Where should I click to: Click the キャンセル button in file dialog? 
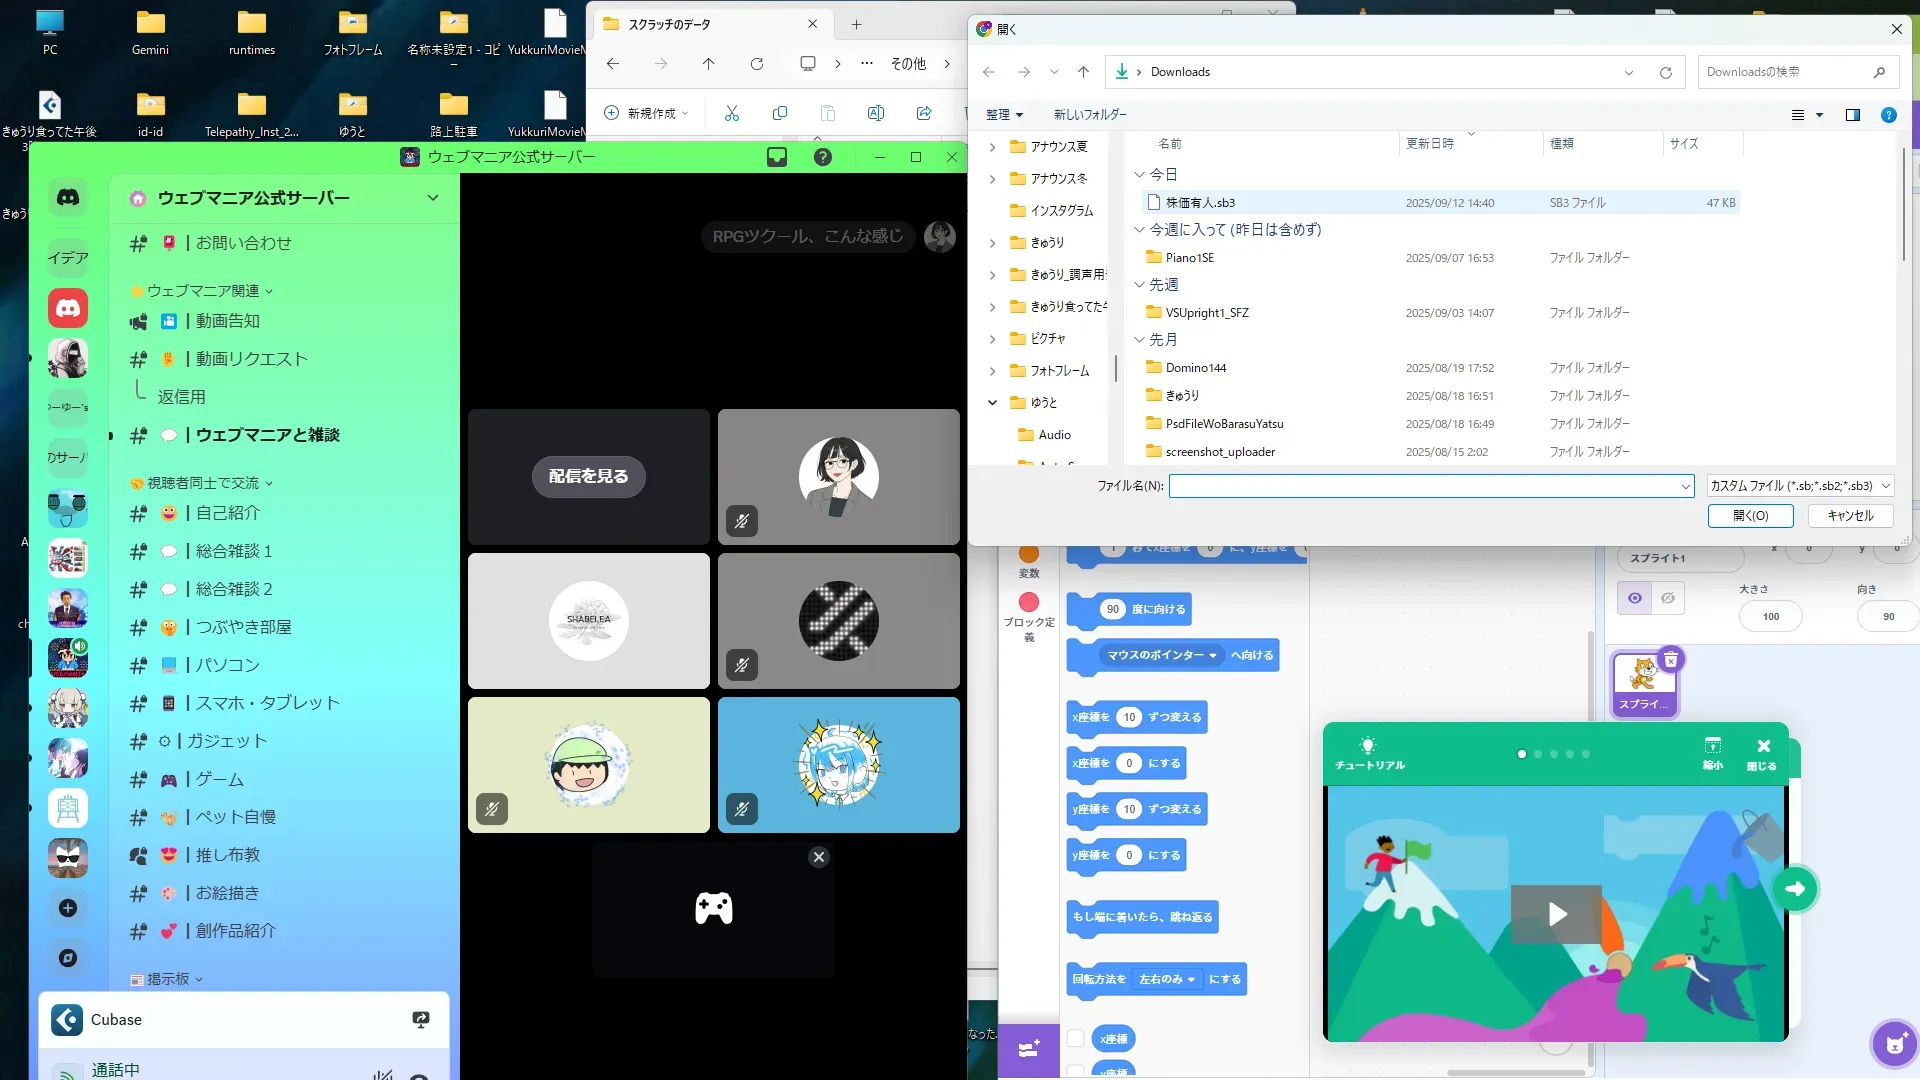pos(1849,516)
